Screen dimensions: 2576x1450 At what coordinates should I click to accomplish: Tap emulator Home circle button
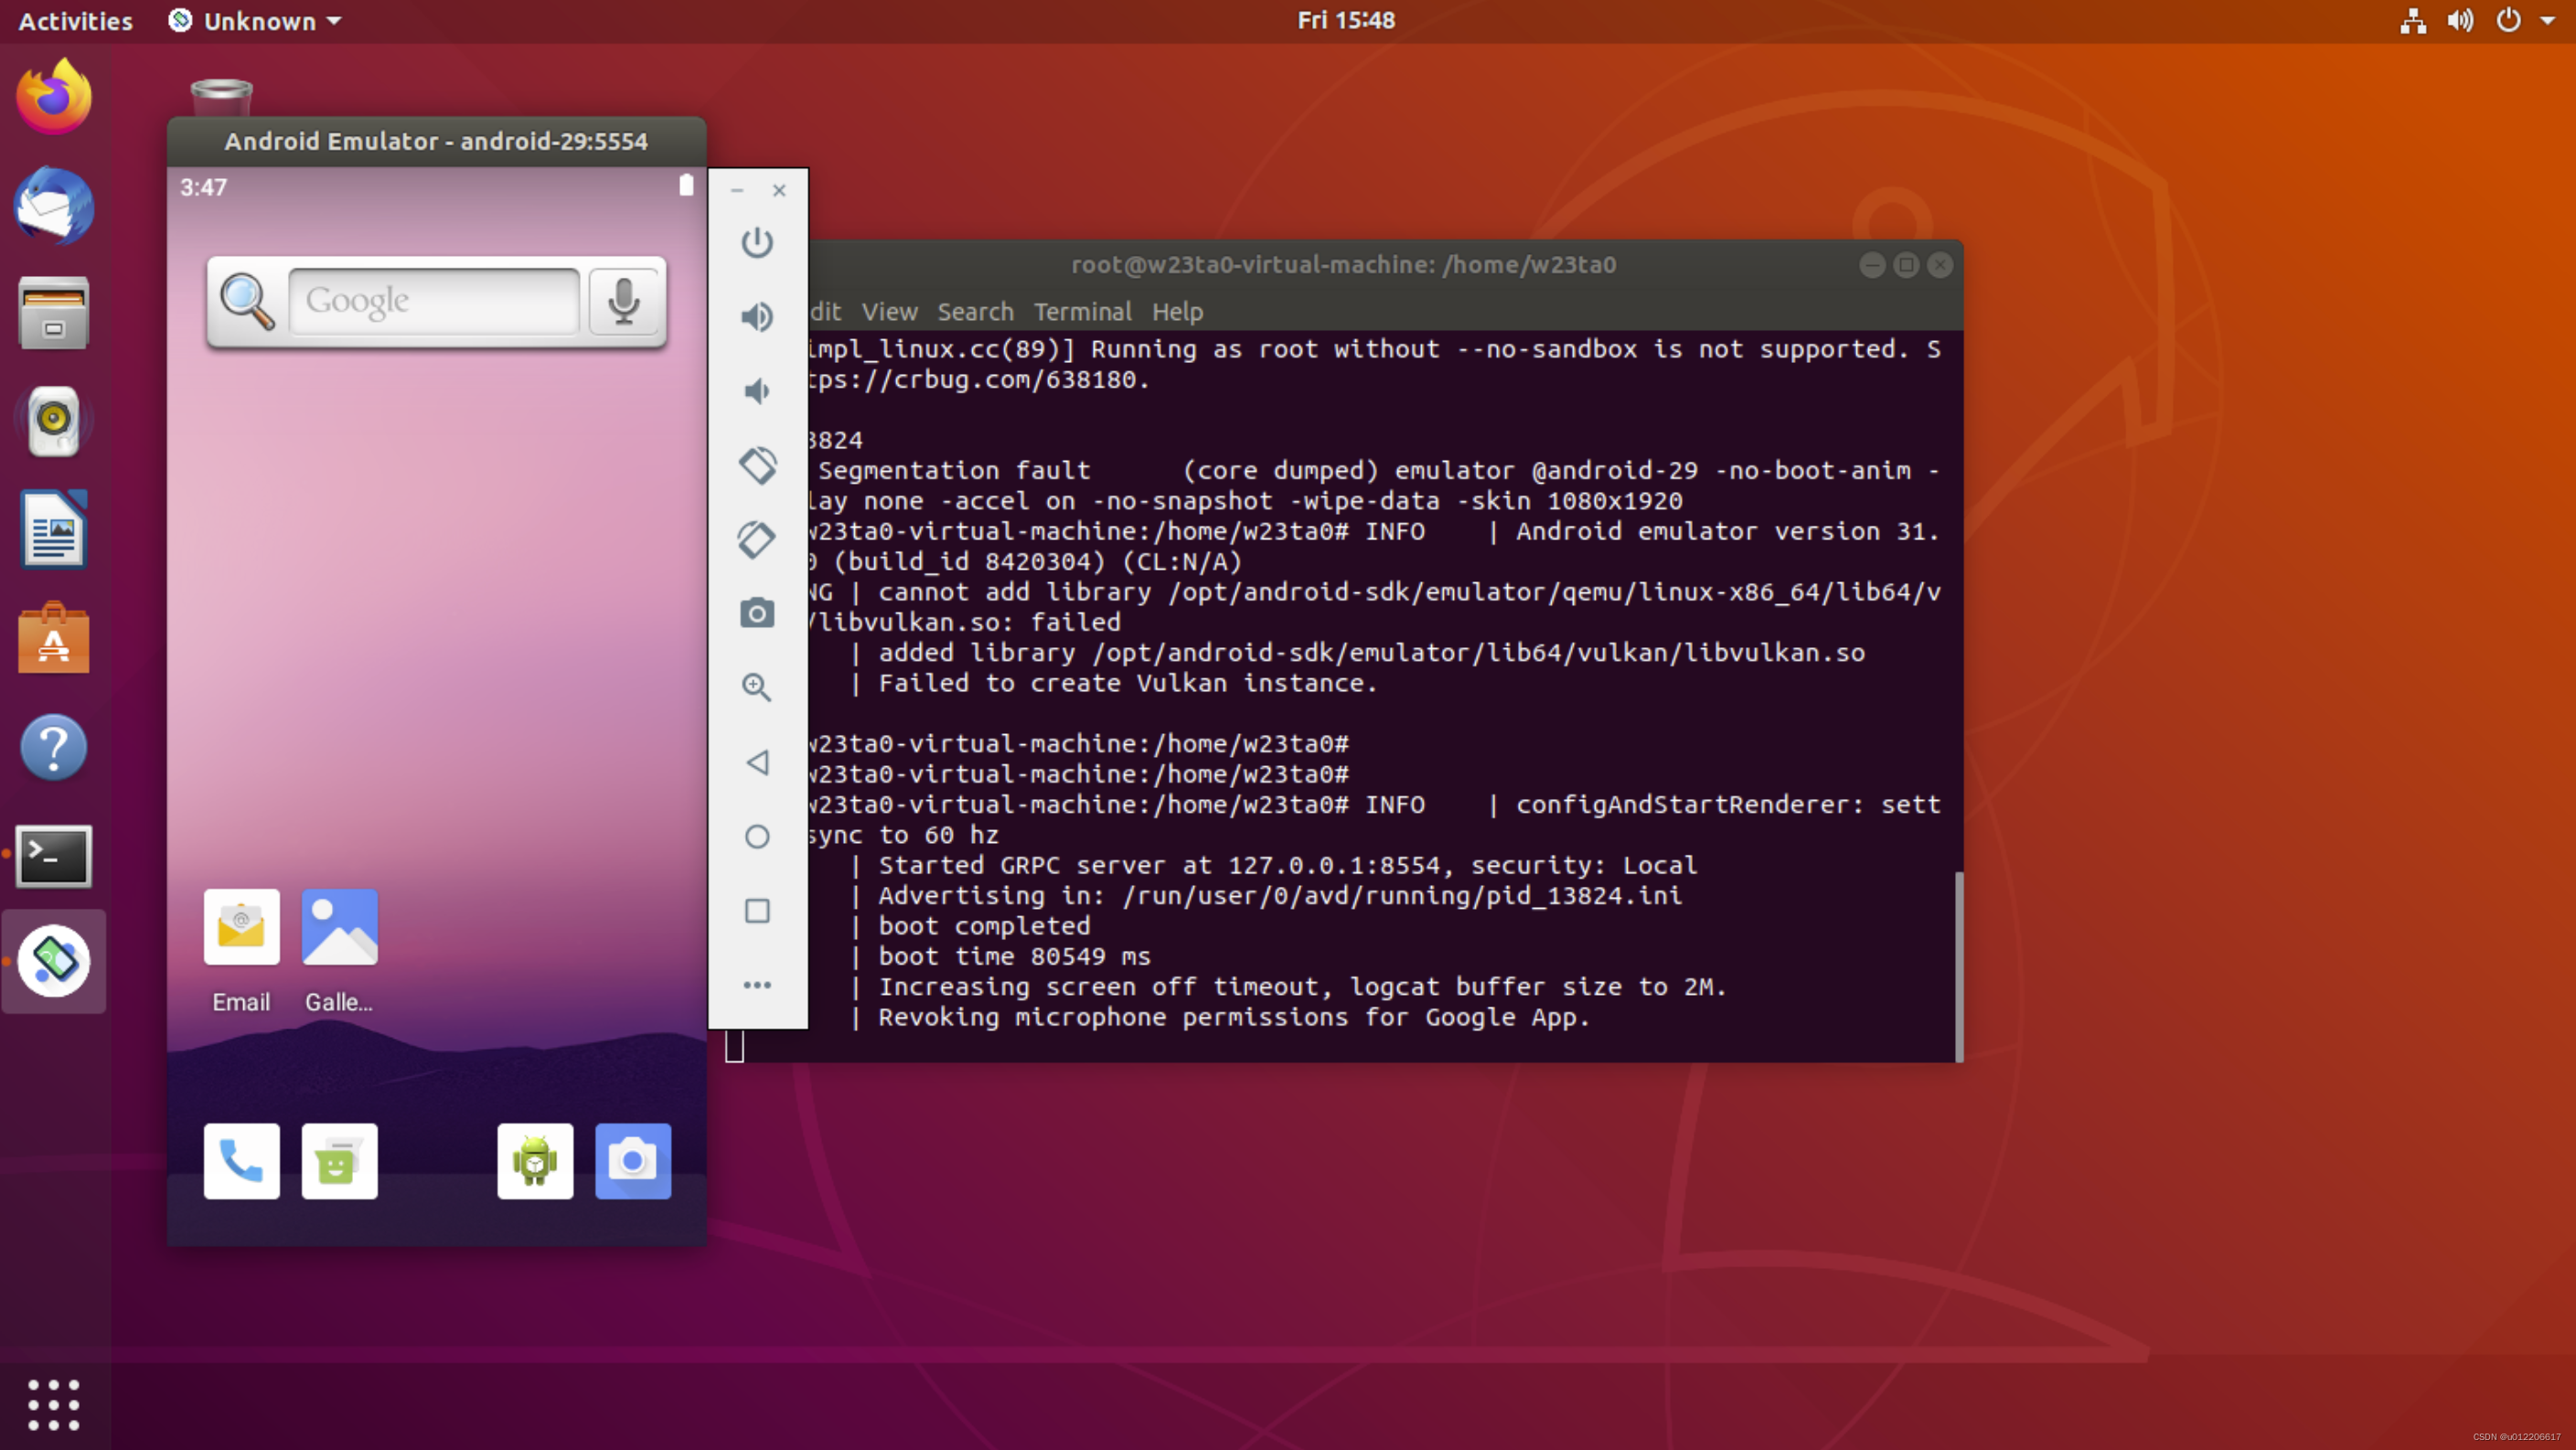(757, 836)
